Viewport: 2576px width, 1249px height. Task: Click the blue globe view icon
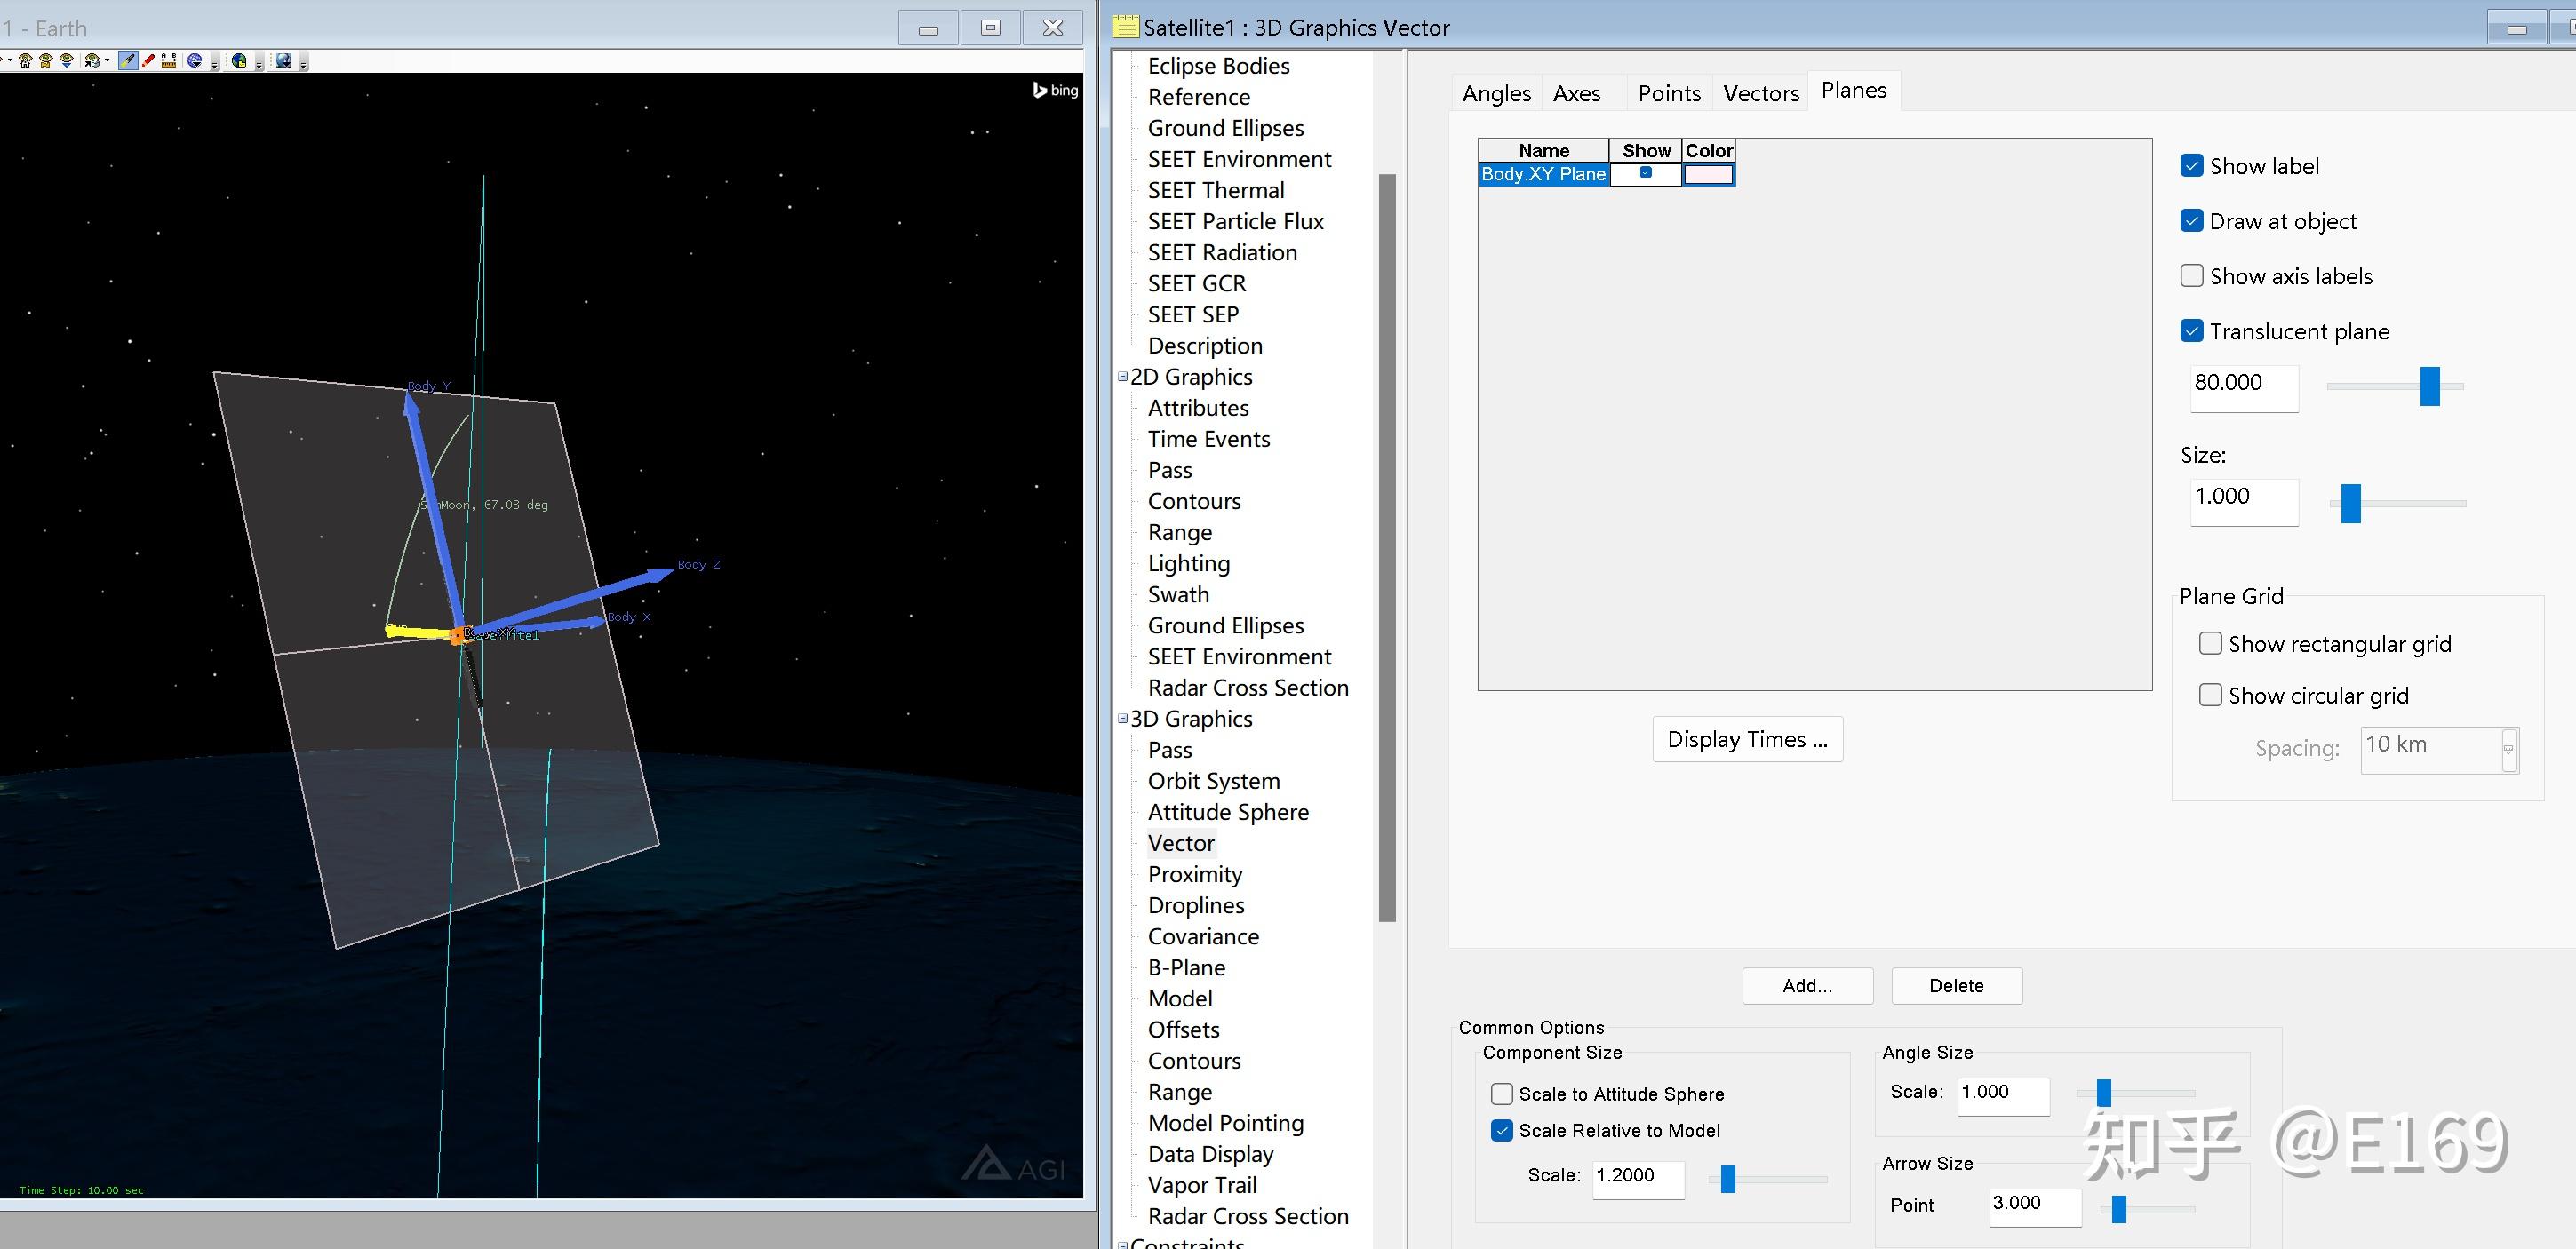point(195,61)
